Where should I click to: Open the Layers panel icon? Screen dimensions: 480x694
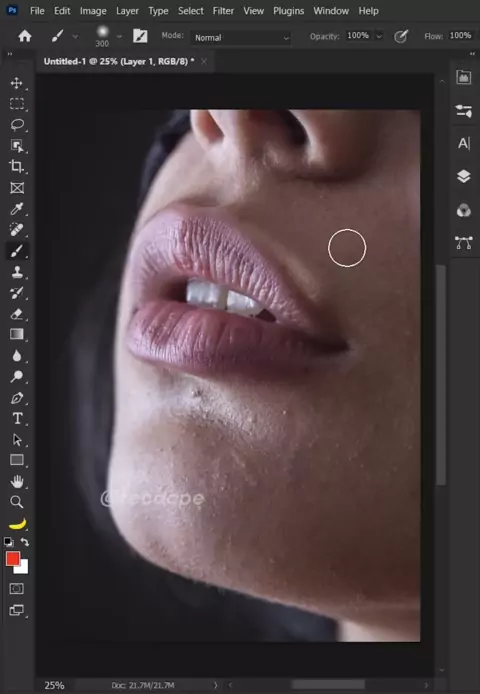(464, 176)
